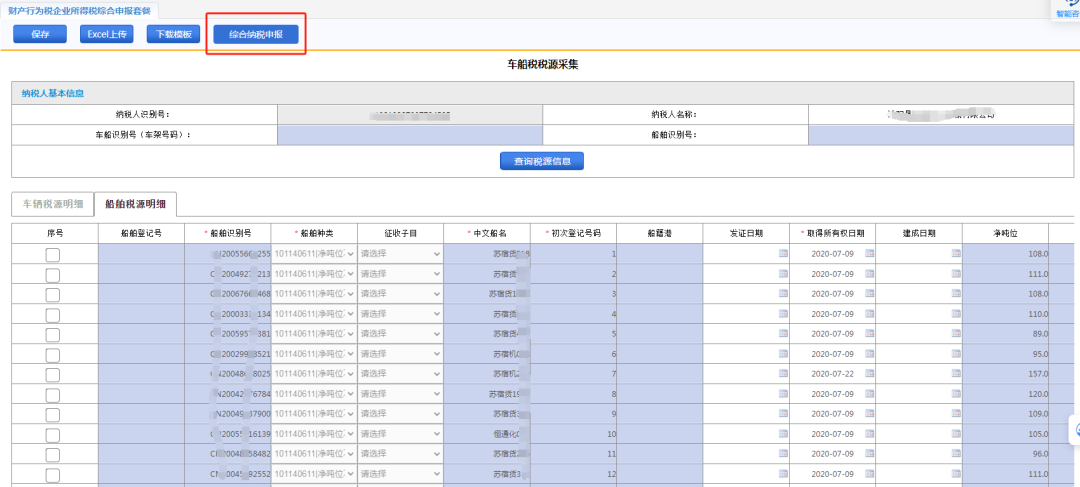This screenshot has height=487, width=1080.
Task: Click 船舶登记号 cell in row 1
Action: [x=141, y=254]
